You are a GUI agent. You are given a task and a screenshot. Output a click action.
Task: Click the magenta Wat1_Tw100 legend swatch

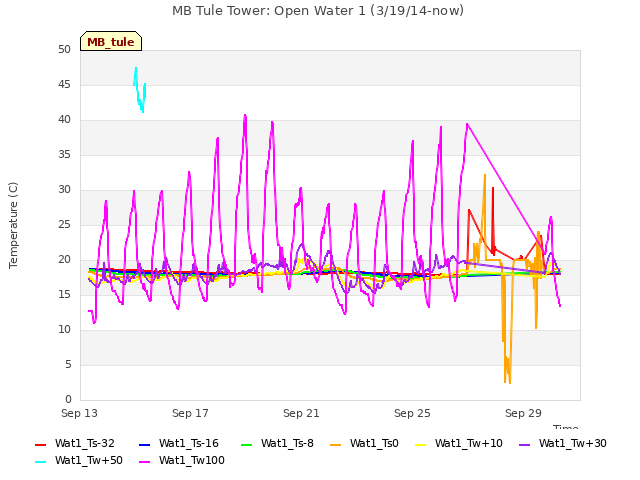tap(144, 462)
